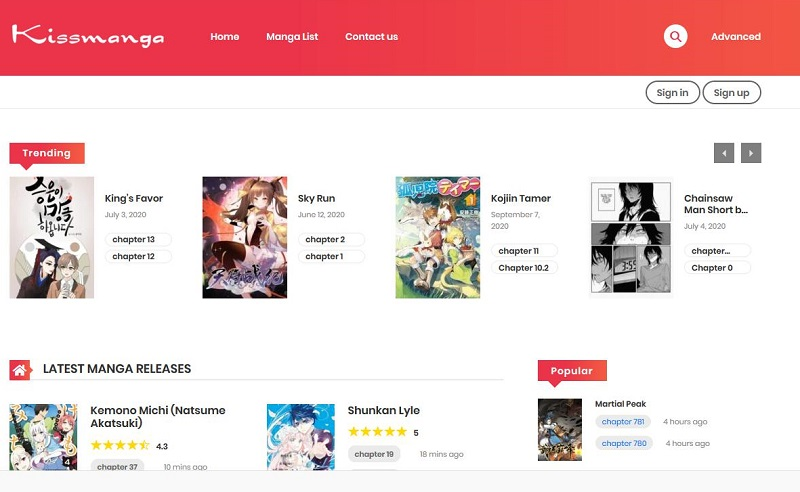800x492 pixels.
Task: Click the '18 mins ago' timestamp
Action: coord(442,454)
